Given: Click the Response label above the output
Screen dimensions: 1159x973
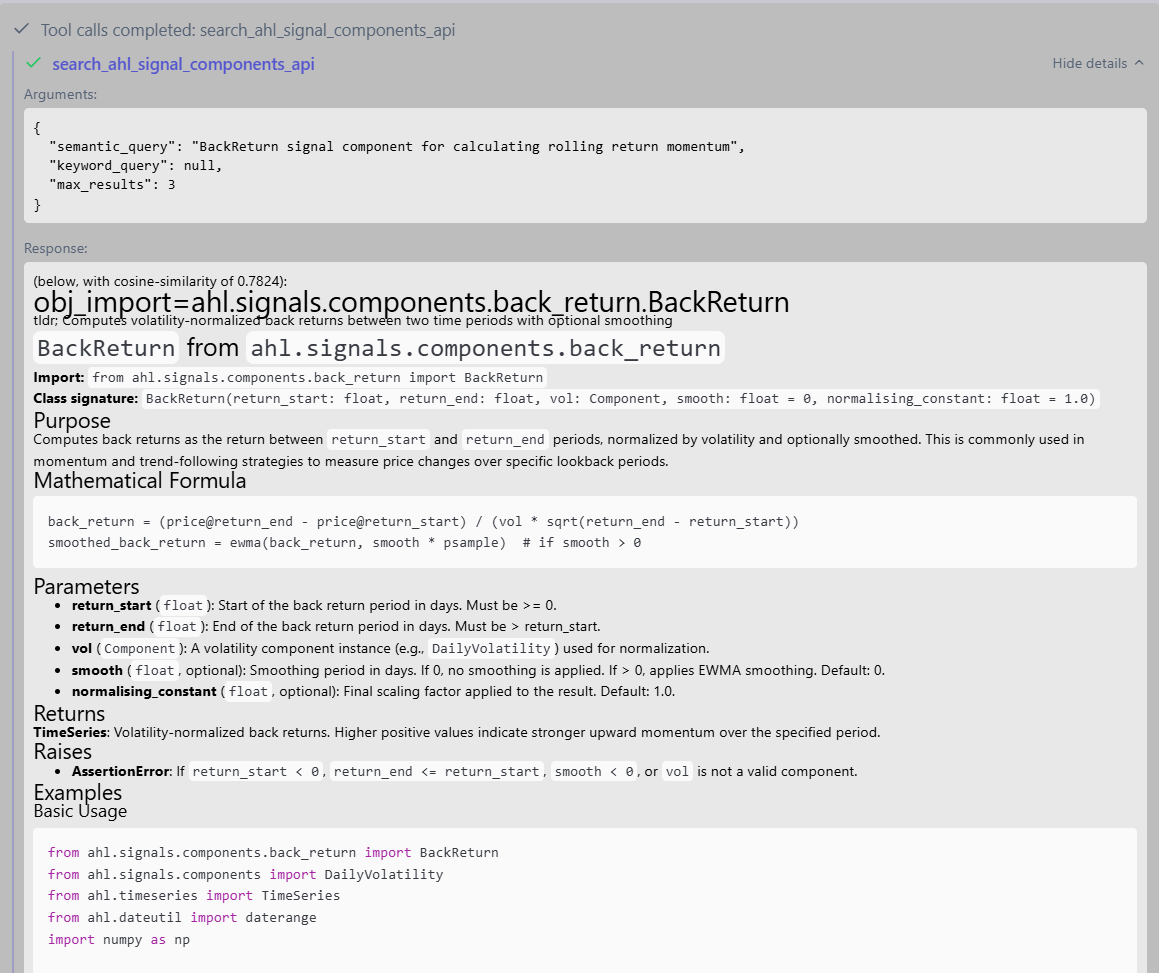Looking at the screenshot, I should click(56, 248).
